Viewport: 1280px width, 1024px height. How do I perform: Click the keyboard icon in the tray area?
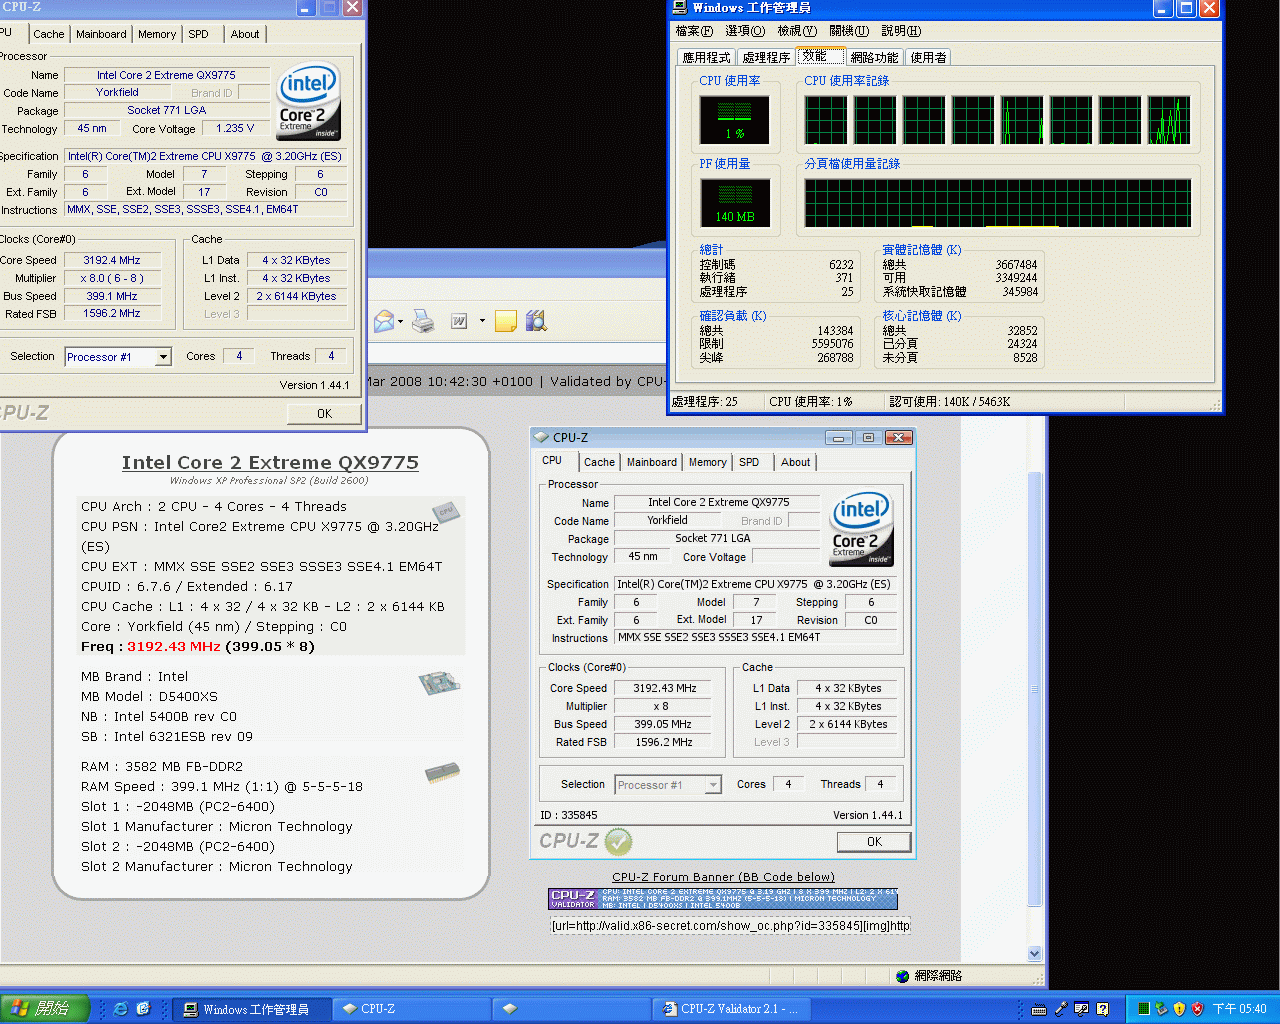[x=1039, y=1009]
